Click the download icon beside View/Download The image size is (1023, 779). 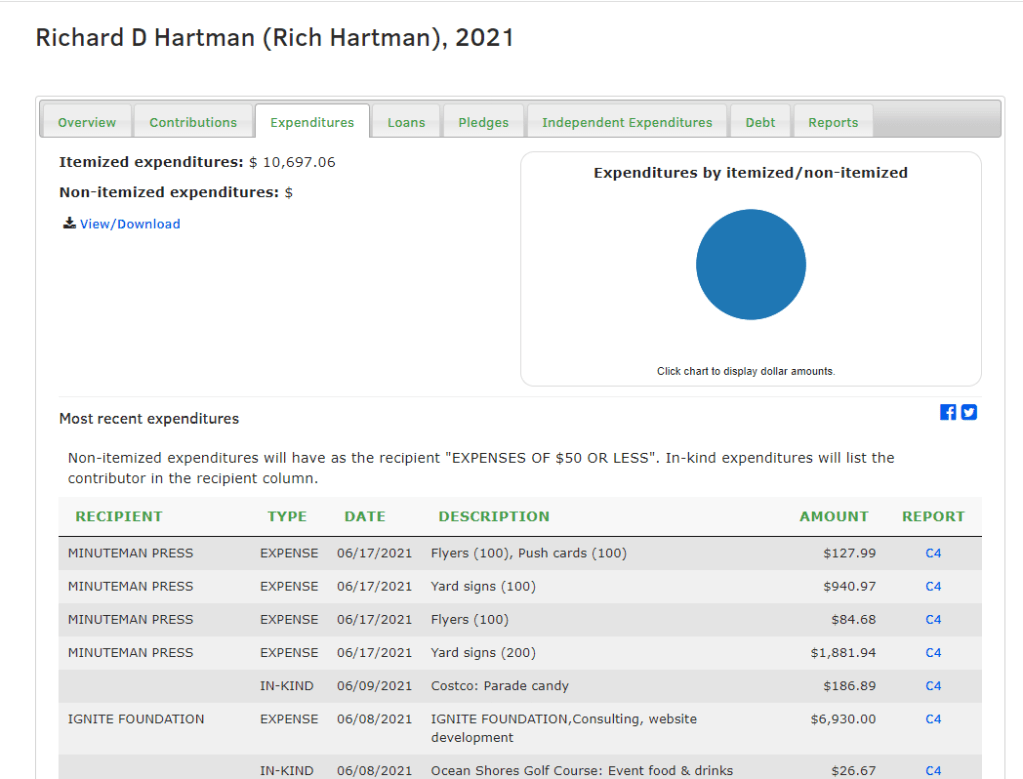pos(69,224)
